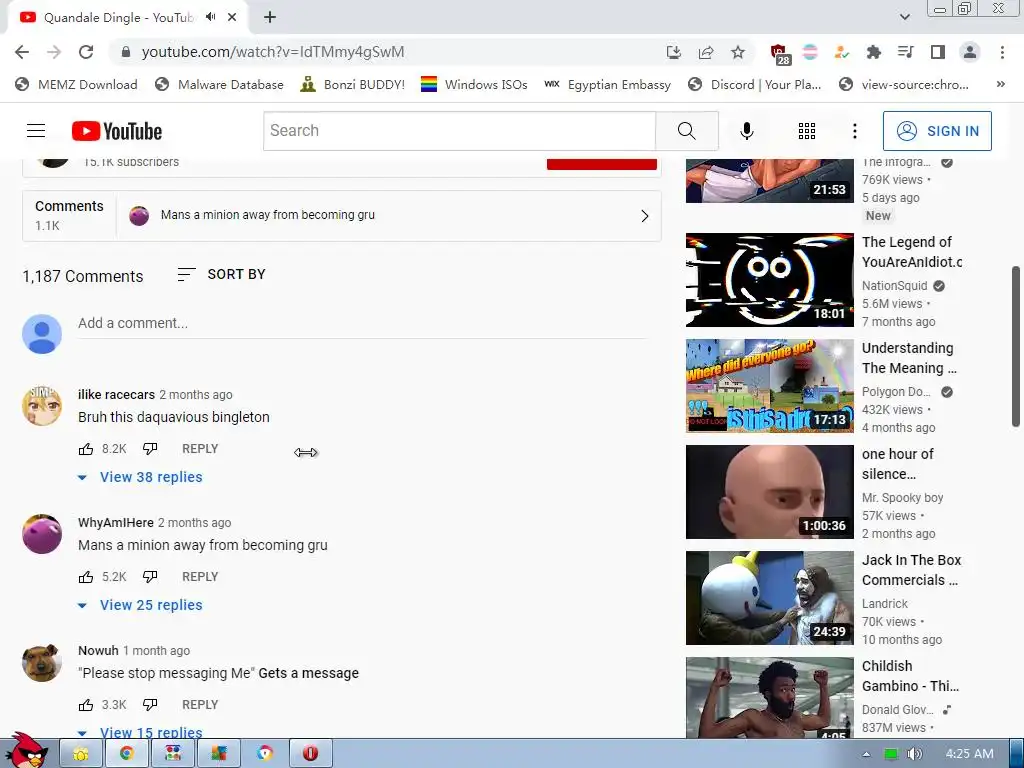Open Jack In The Box Commercials title
Image resolution: width=1024 pixels, height=768 pixels.
click(x=911, y=570)
